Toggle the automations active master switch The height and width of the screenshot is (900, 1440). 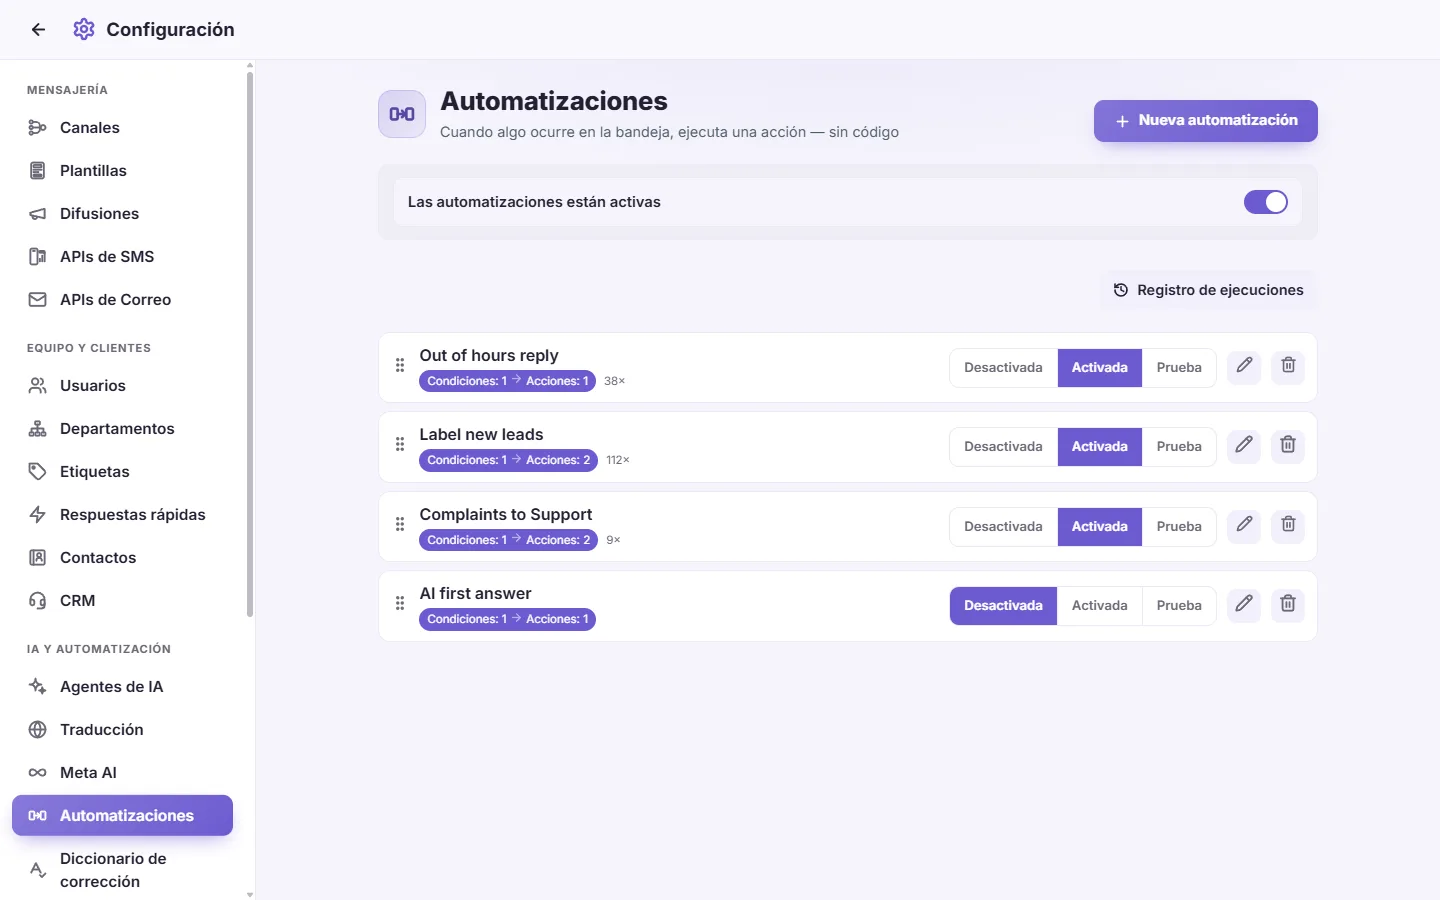[1266, 202]
